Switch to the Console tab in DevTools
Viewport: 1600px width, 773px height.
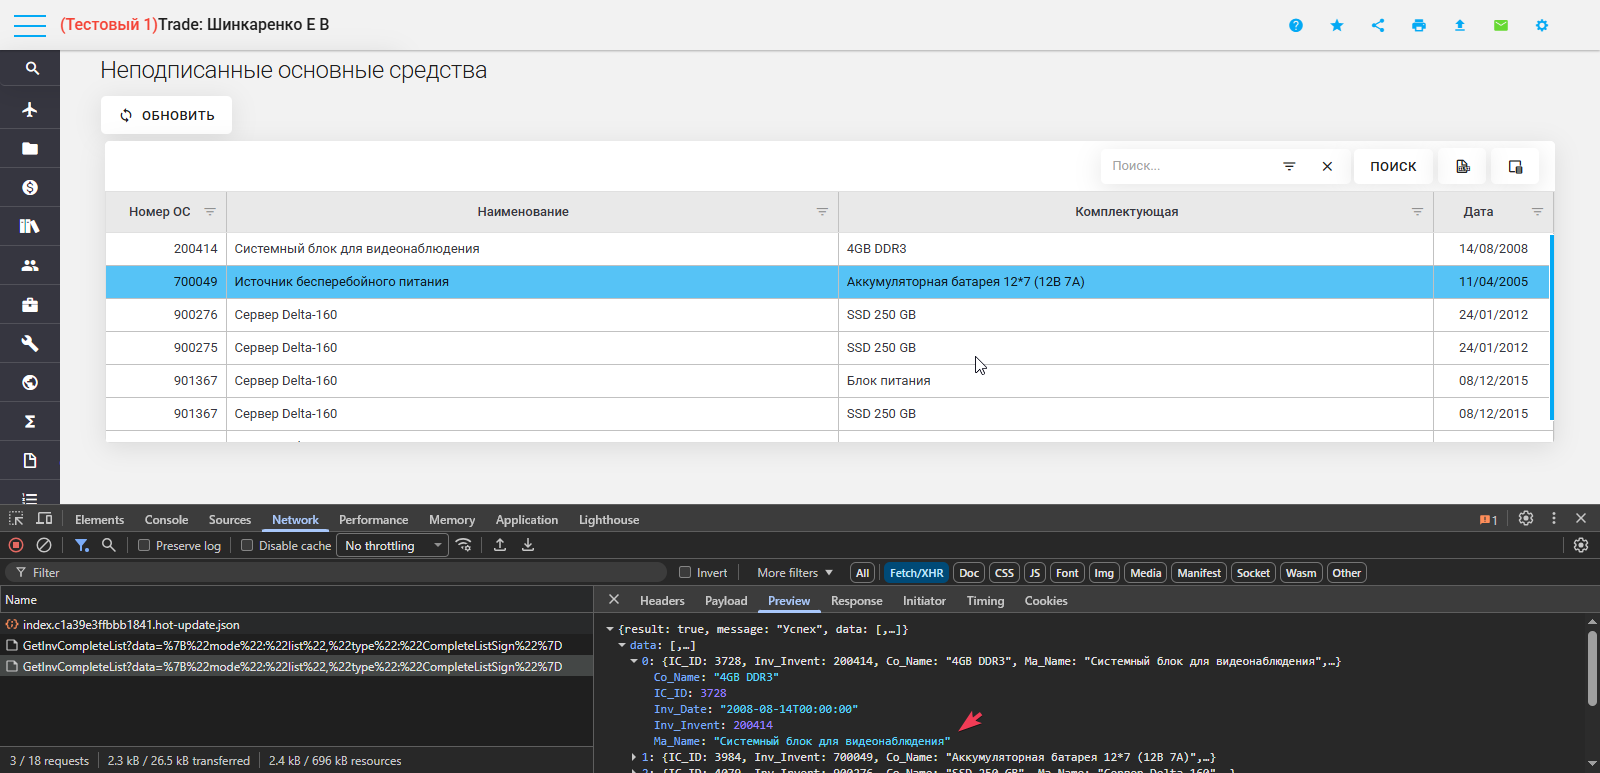(x=166, y=520)
